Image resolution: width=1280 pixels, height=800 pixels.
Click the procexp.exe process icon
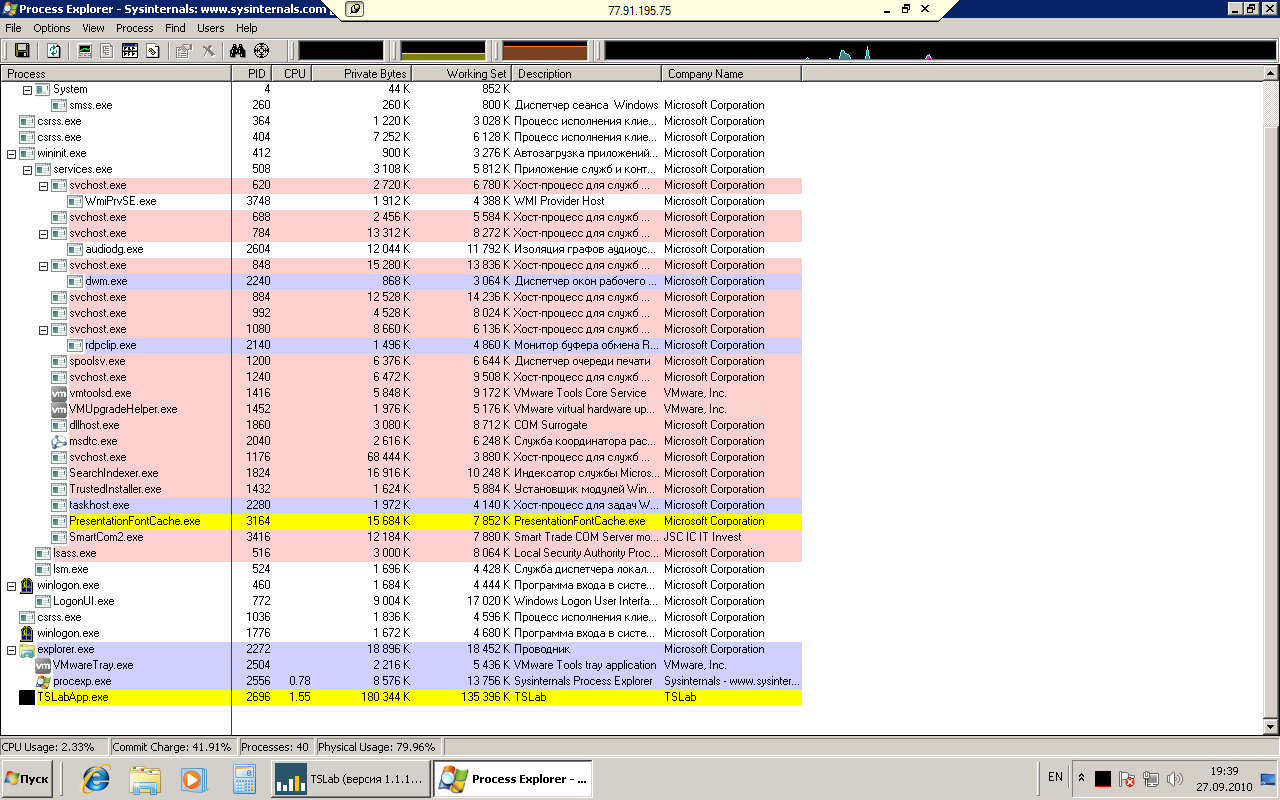(43, 681)
